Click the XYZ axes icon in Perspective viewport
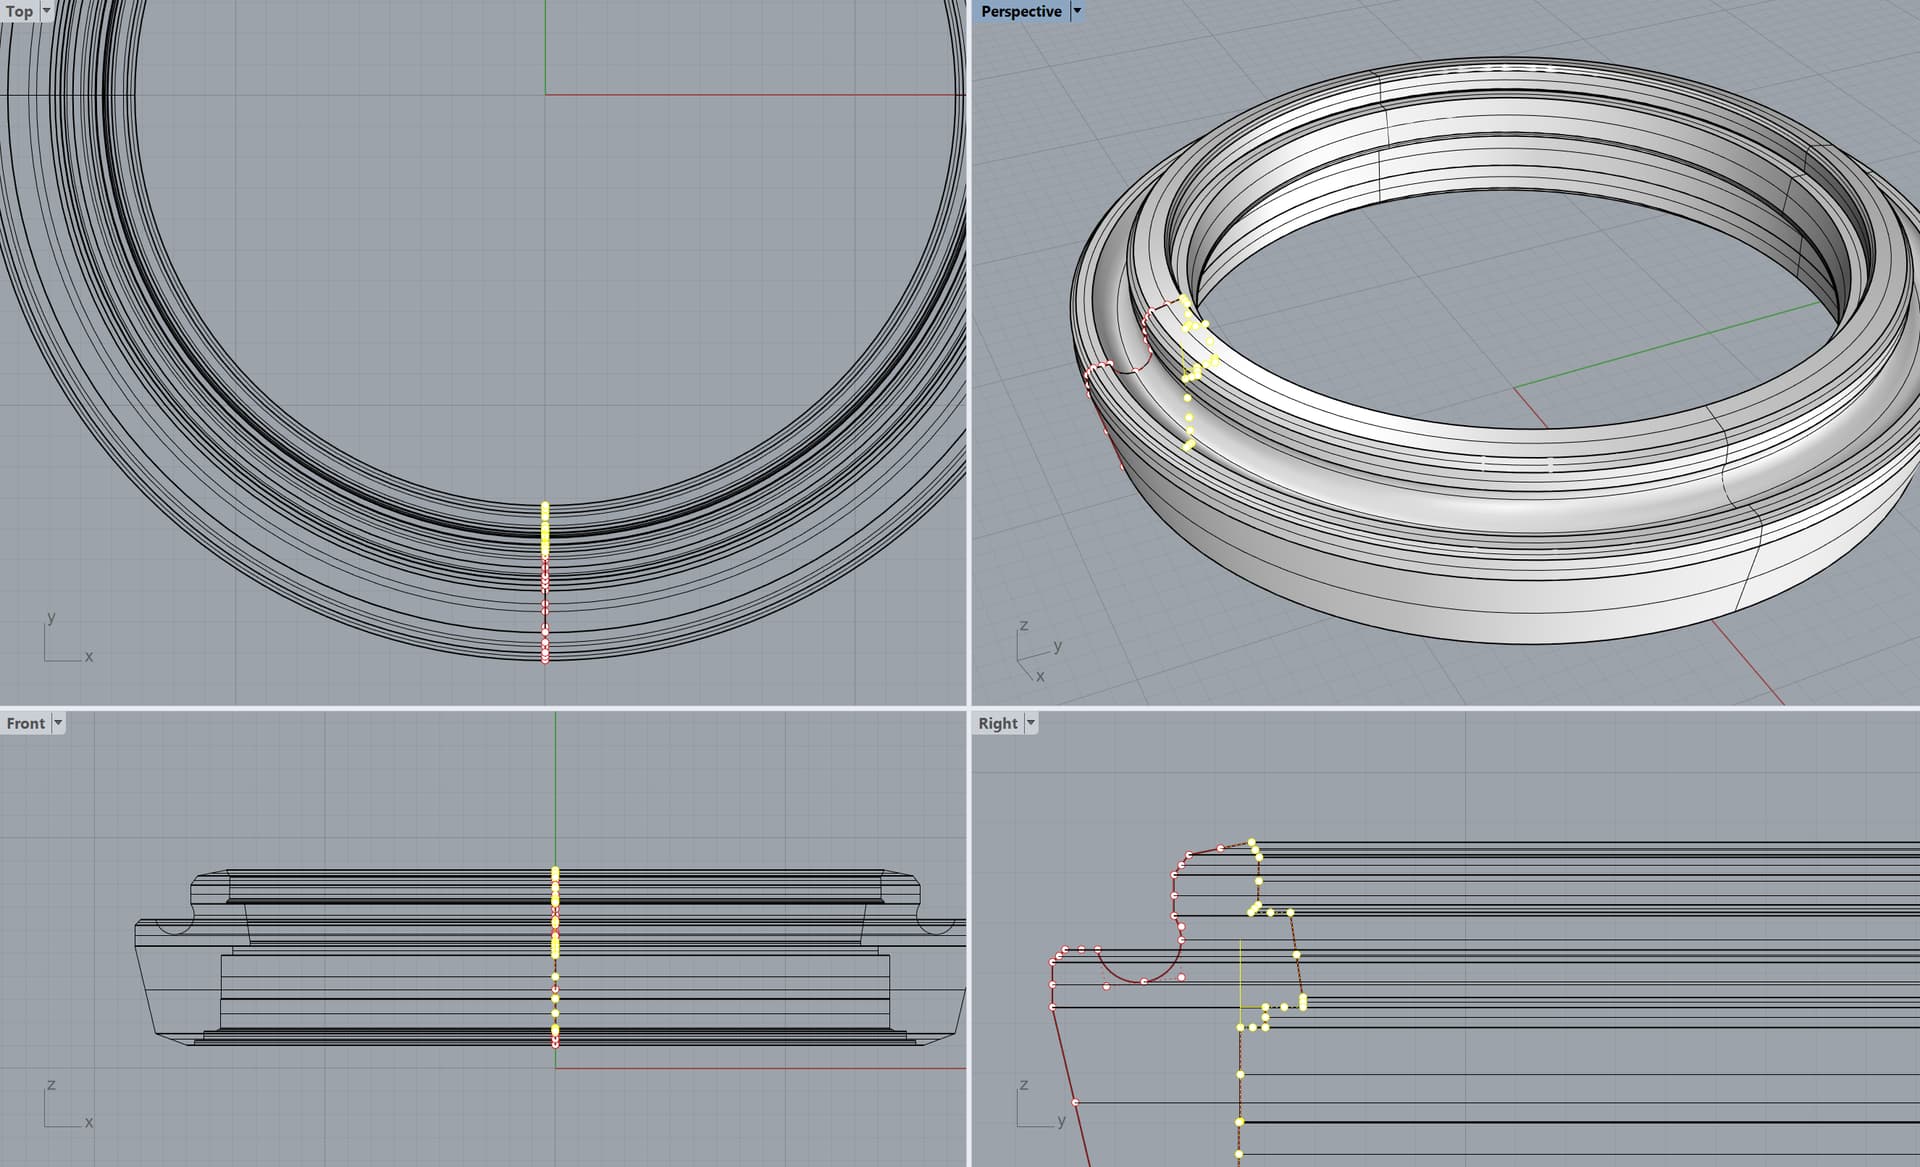 coord(1035,652)
